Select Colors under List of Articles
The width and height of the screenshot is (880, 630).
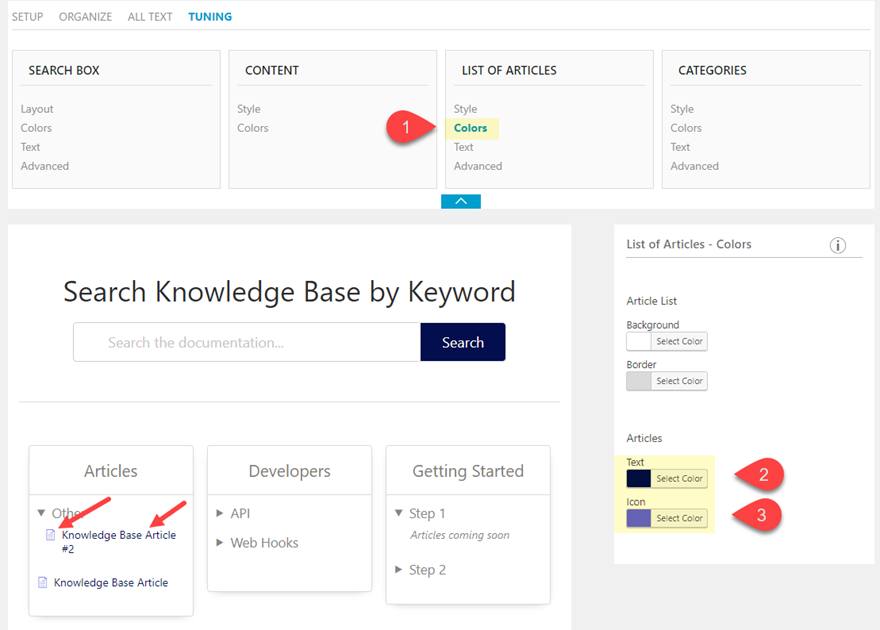click(x=472, y=128)
